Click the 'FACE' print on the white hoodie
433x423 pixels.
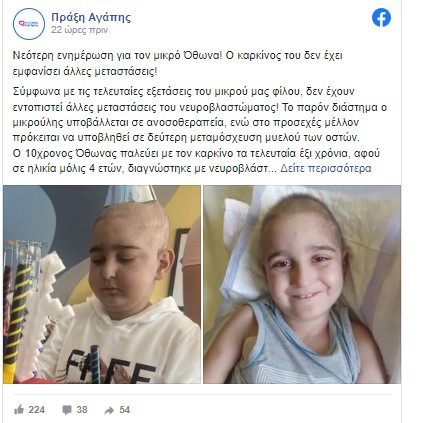110,366
